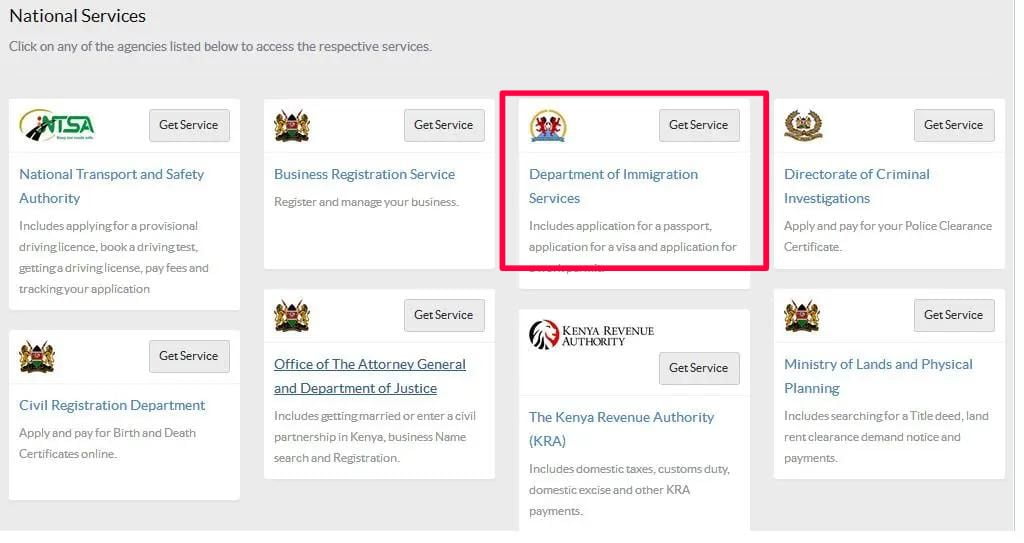Open Directorate of Criminal Investigations link
Screen dimensions: 1024x543
[857, 186]
